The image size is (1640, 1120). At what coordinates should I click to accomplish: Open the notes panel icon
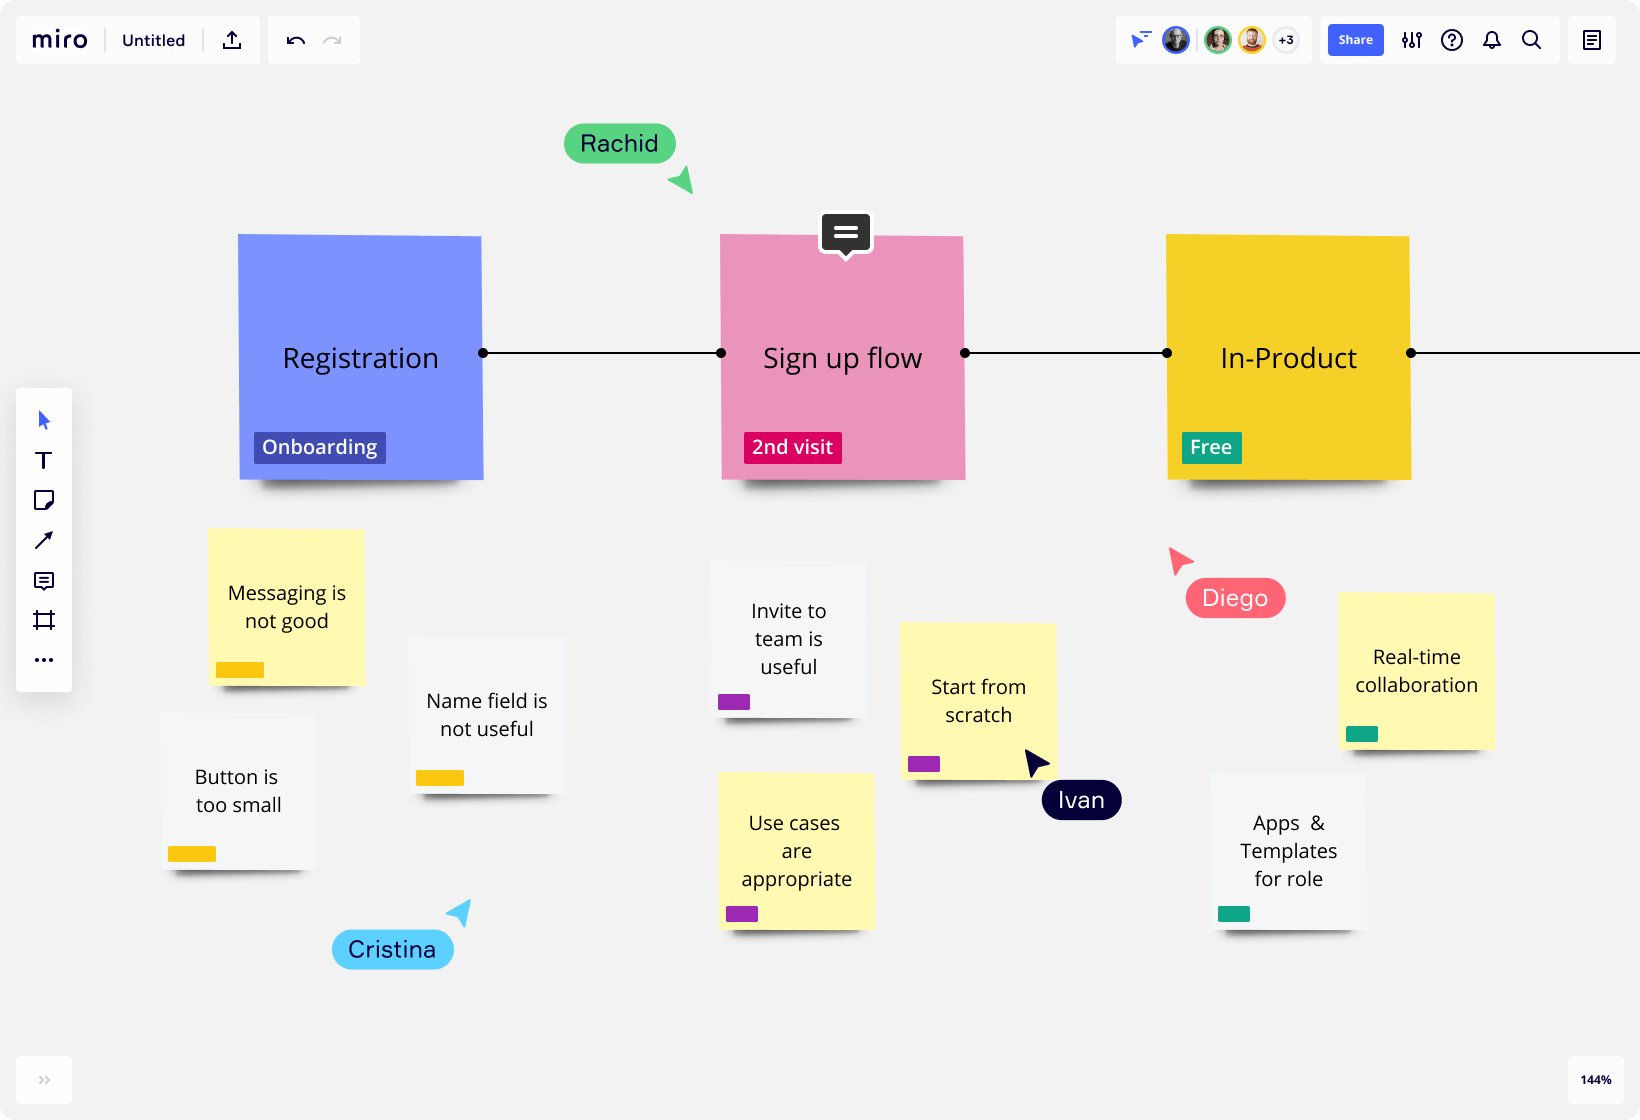pyautogui.click(x=1592, y=40)
